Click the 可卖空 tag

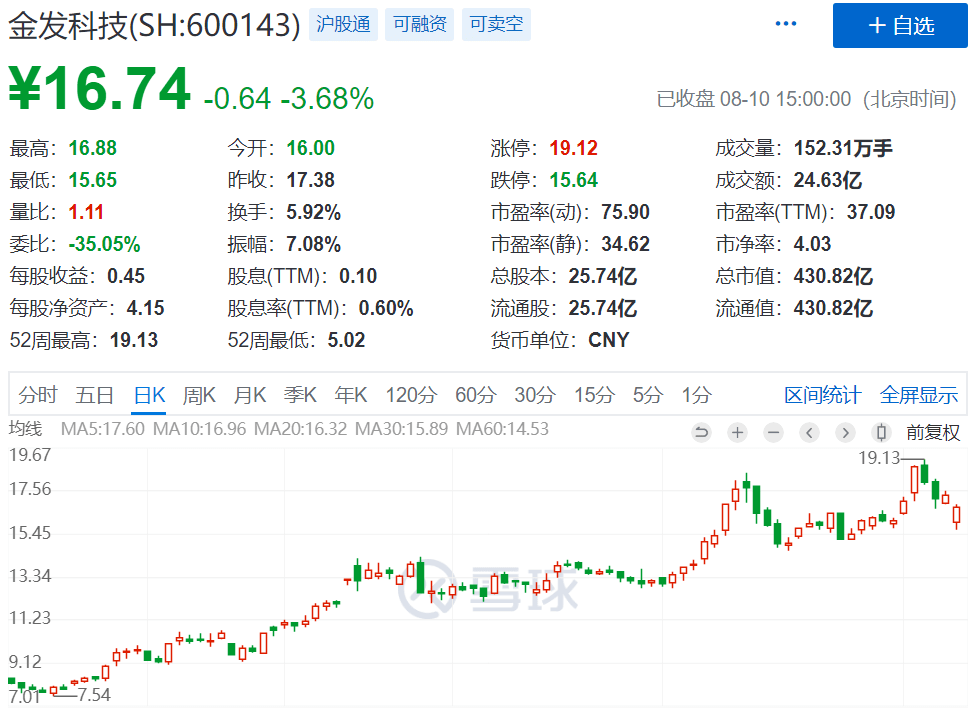(496, 25)
